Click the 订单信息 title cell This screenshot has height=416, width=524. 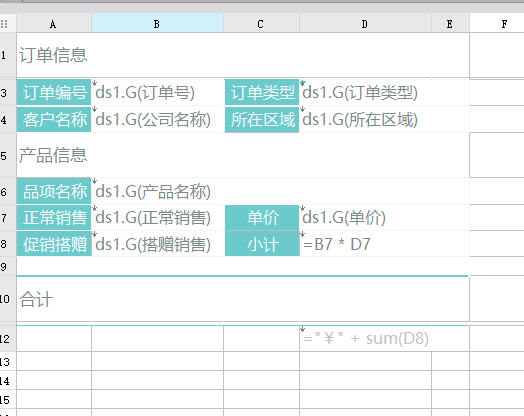(243, 55)
